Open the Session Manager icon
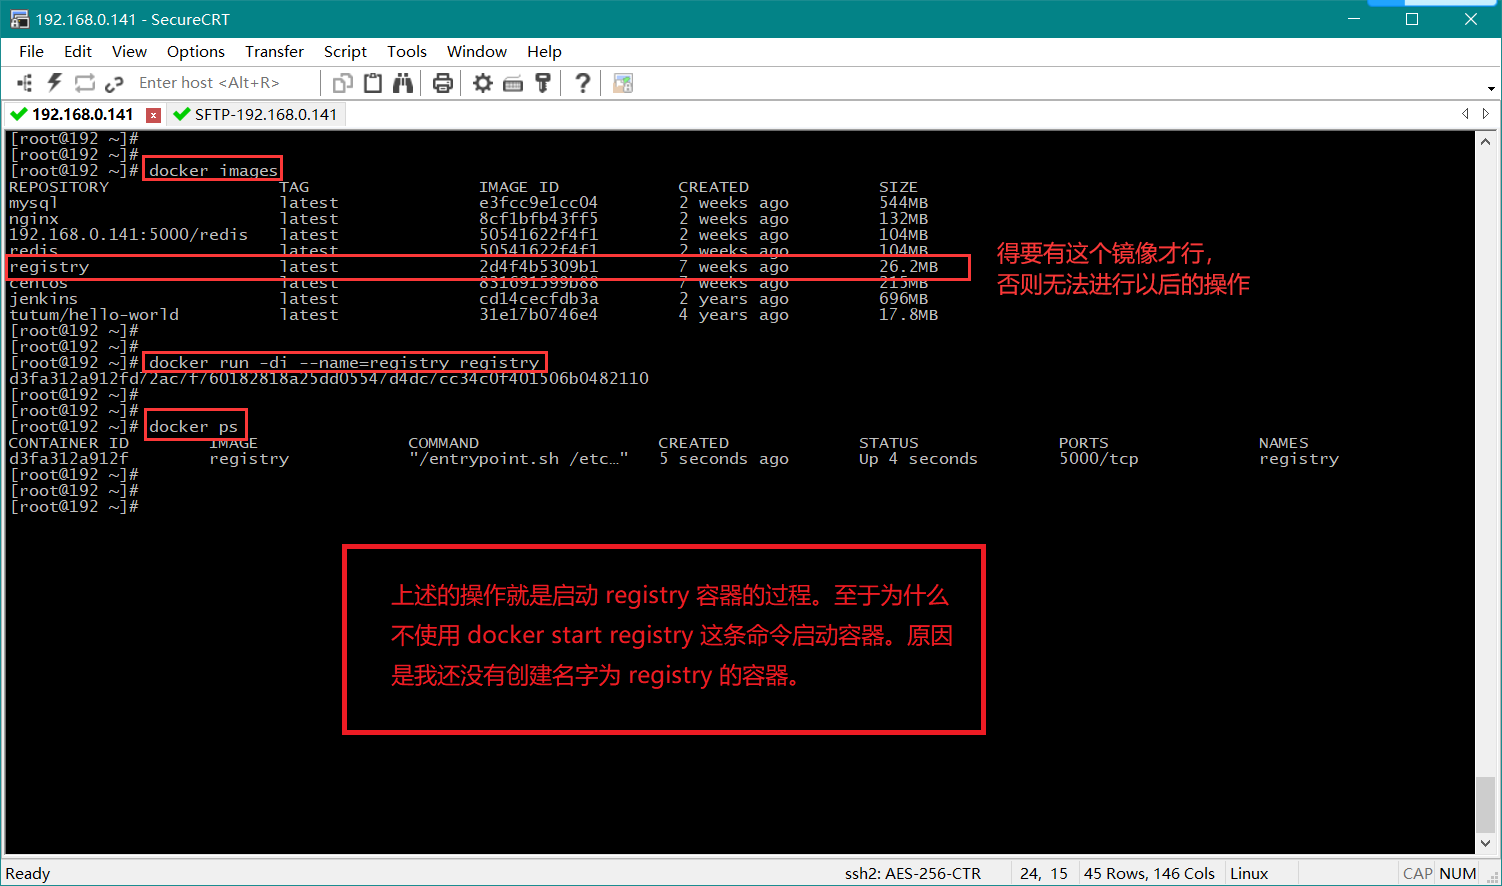Image resolution: width=1502 pixels, height=886 pixels. (25, 83)
